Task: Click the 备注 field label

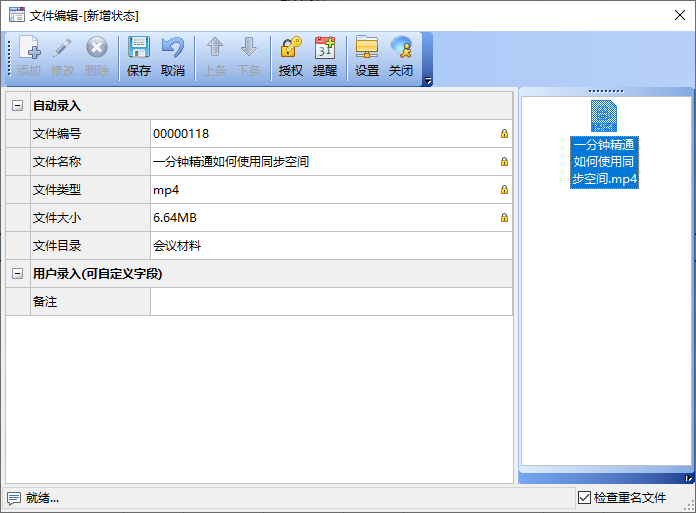Action: [x=45, y=302]
